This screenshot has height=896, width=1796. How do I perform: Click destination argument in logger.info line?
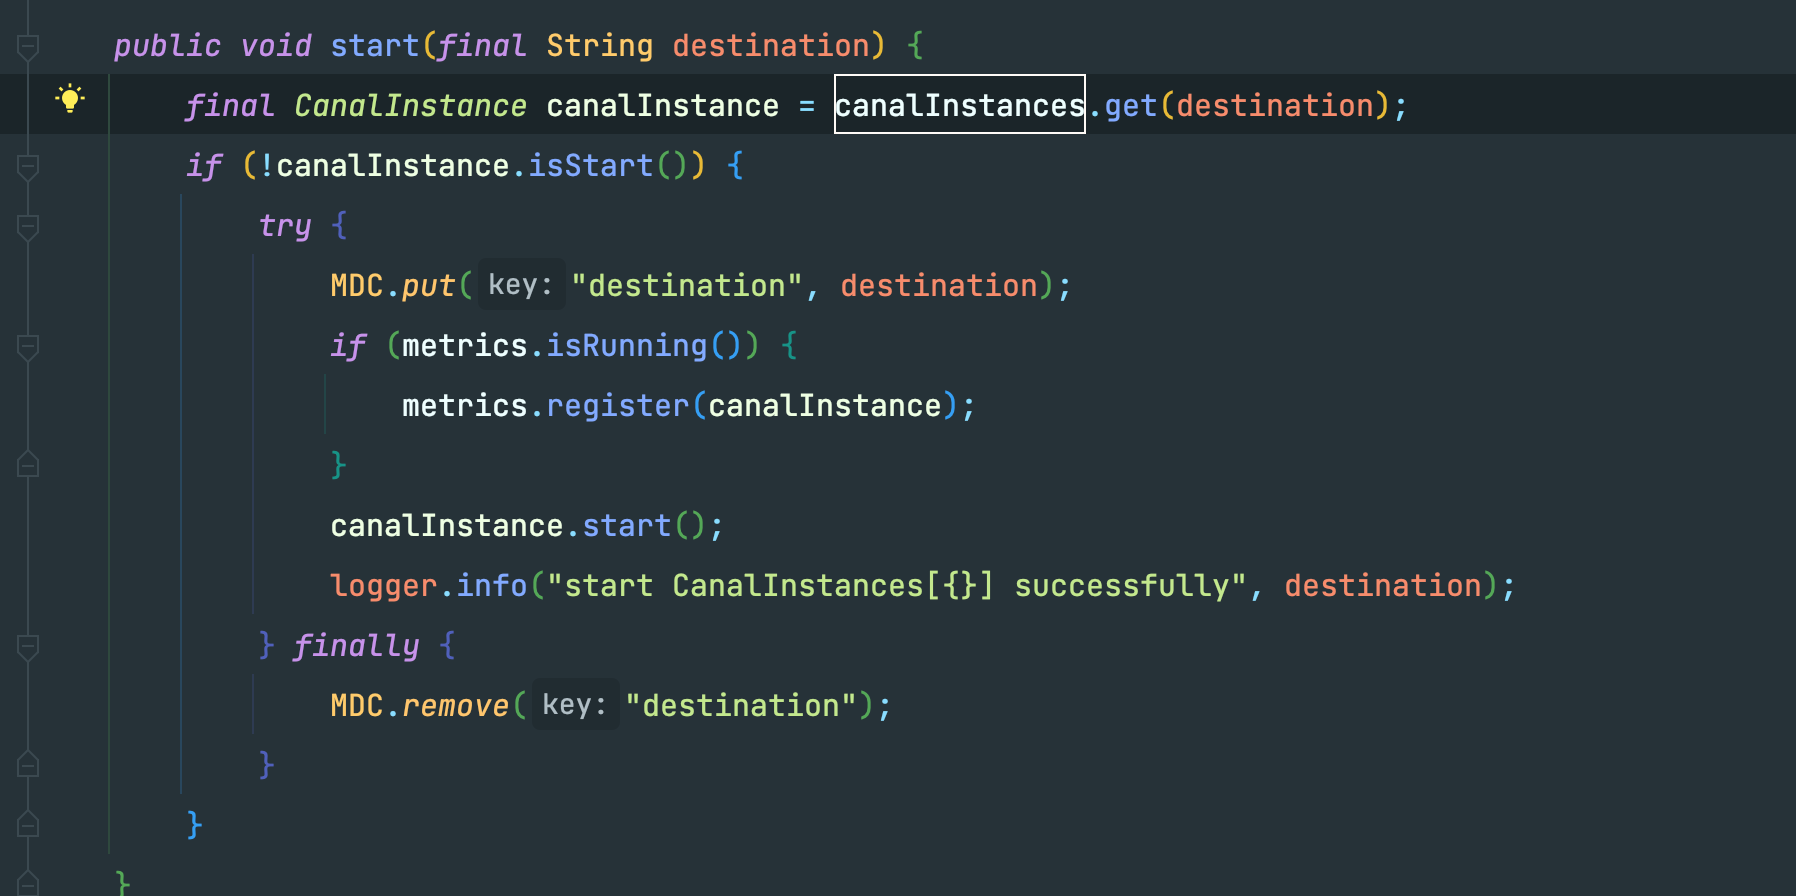coord(1383,585)
